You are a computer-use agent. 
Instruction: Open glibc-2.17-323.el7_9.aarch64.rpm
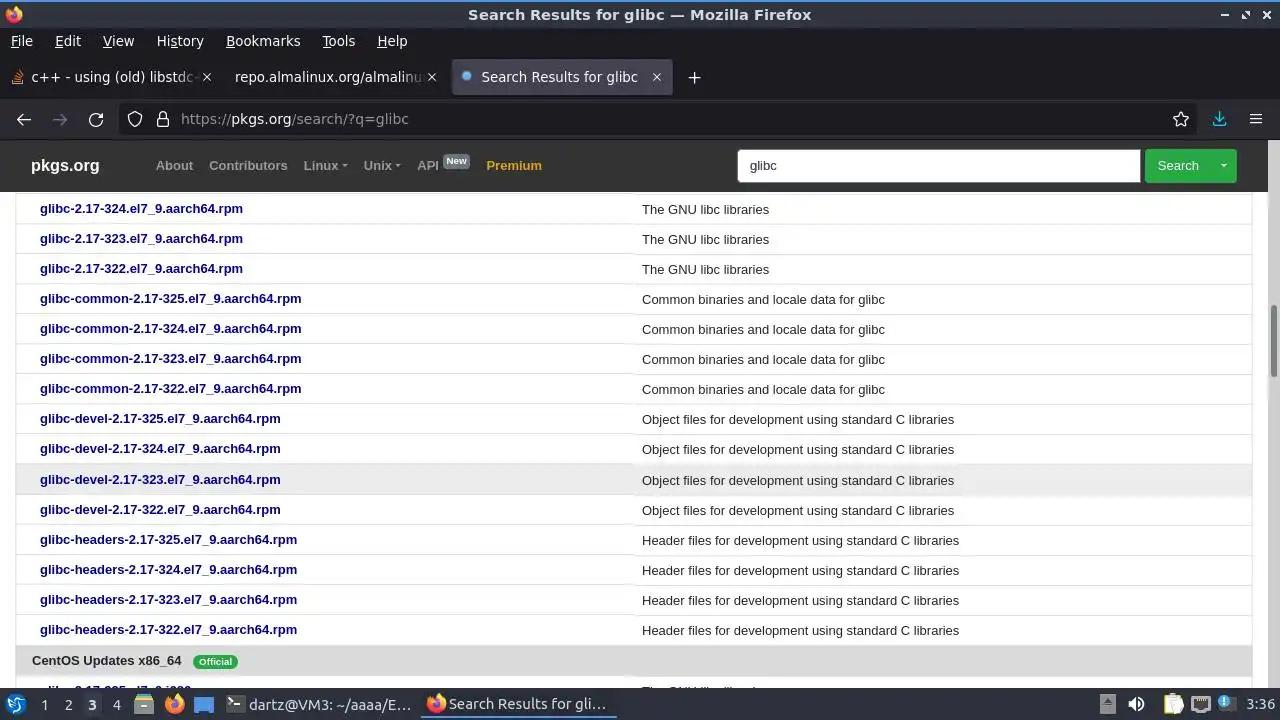[141, 239]
